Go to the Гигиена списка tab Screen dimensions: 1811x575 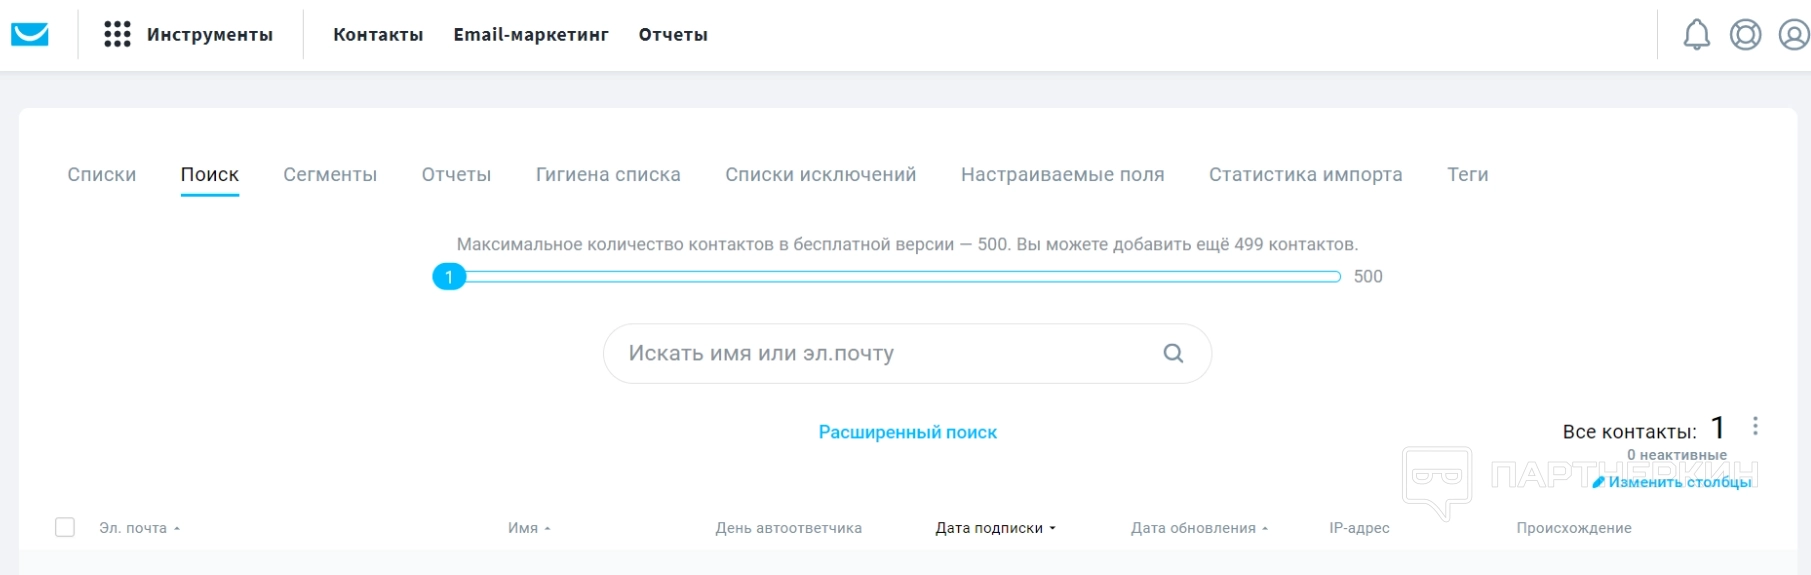[x=608, y=174]
